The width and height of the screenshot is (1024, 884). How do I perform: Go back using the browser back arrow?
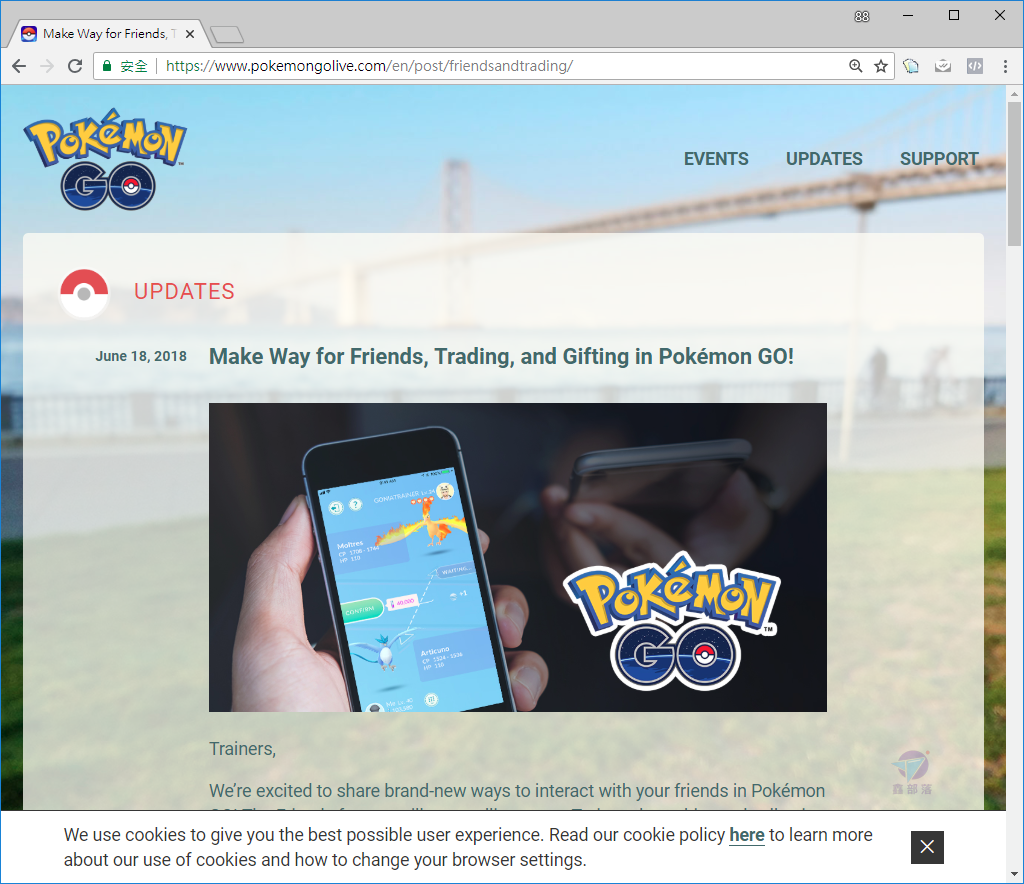(x=19, y=66)
